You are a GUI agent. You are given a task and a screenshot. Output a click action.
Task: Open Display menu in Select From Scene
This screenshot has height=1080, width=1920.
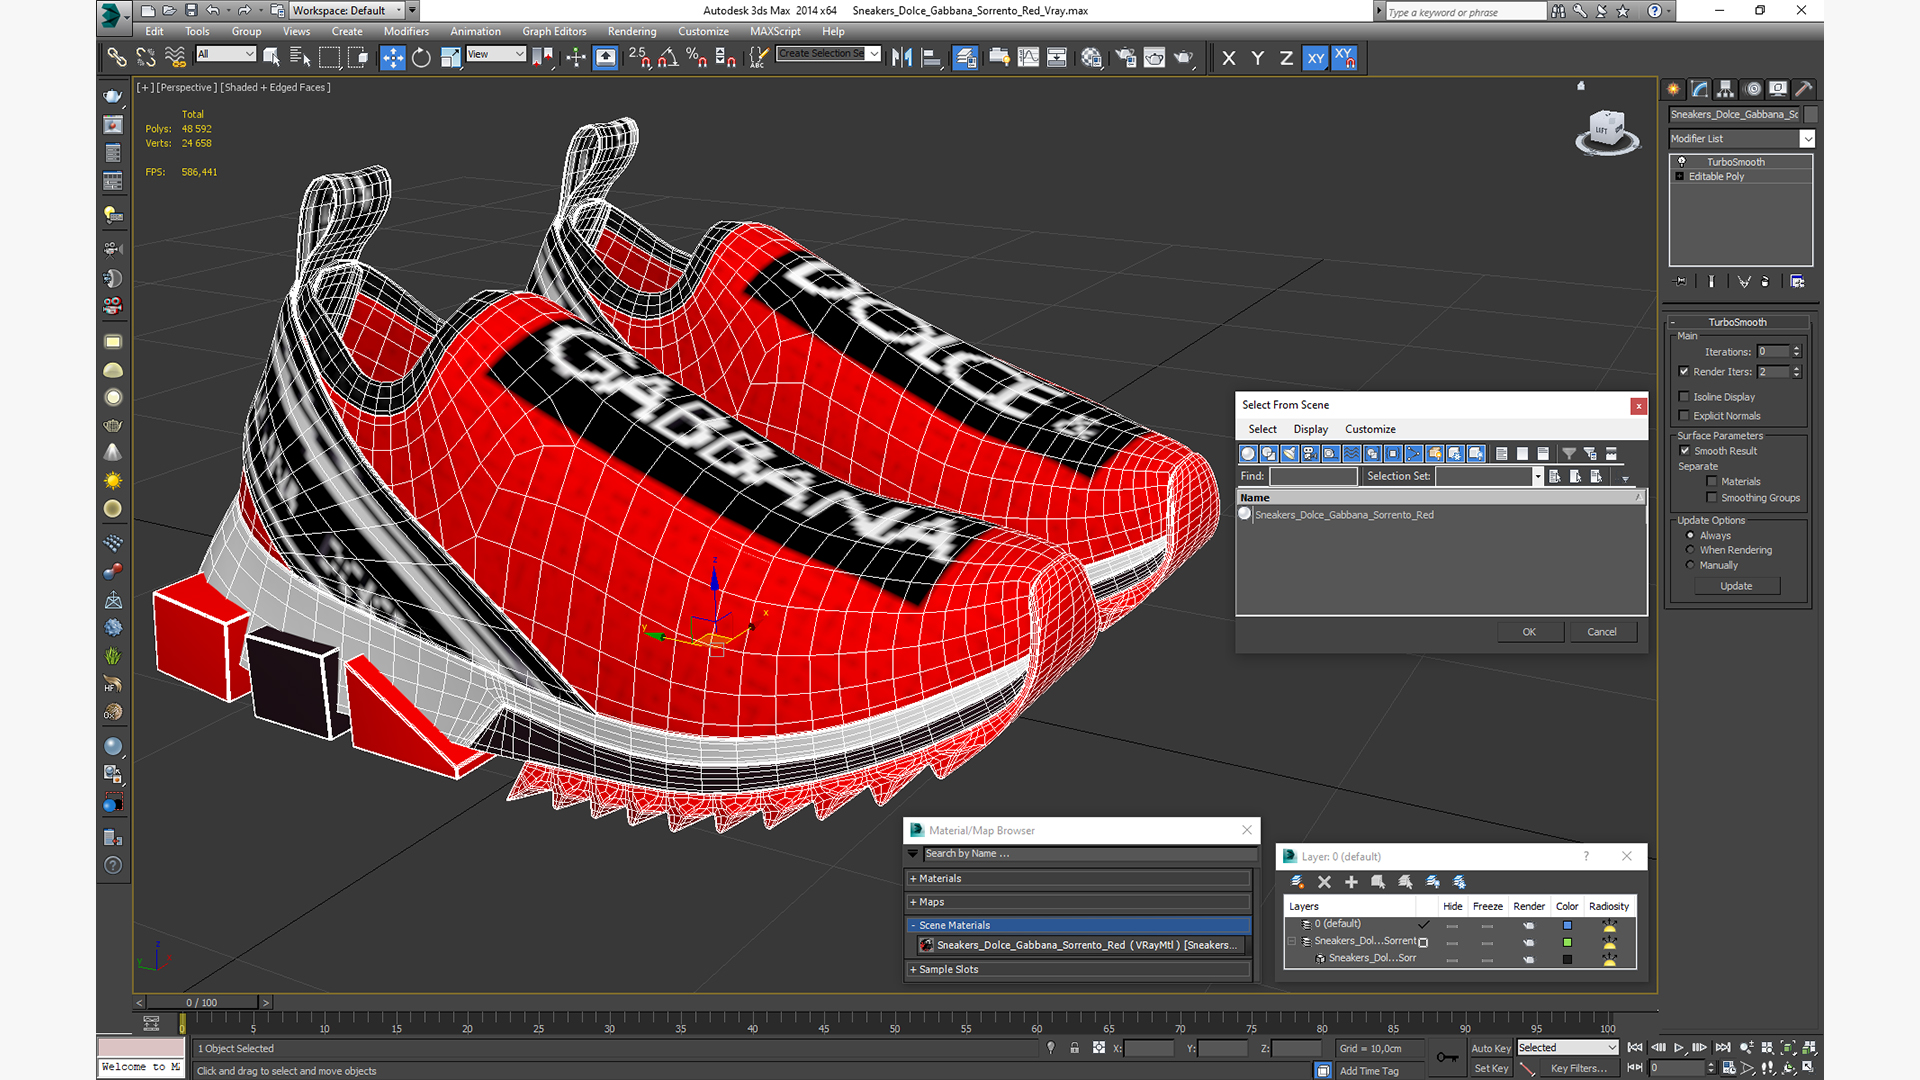click(1310, 429)
